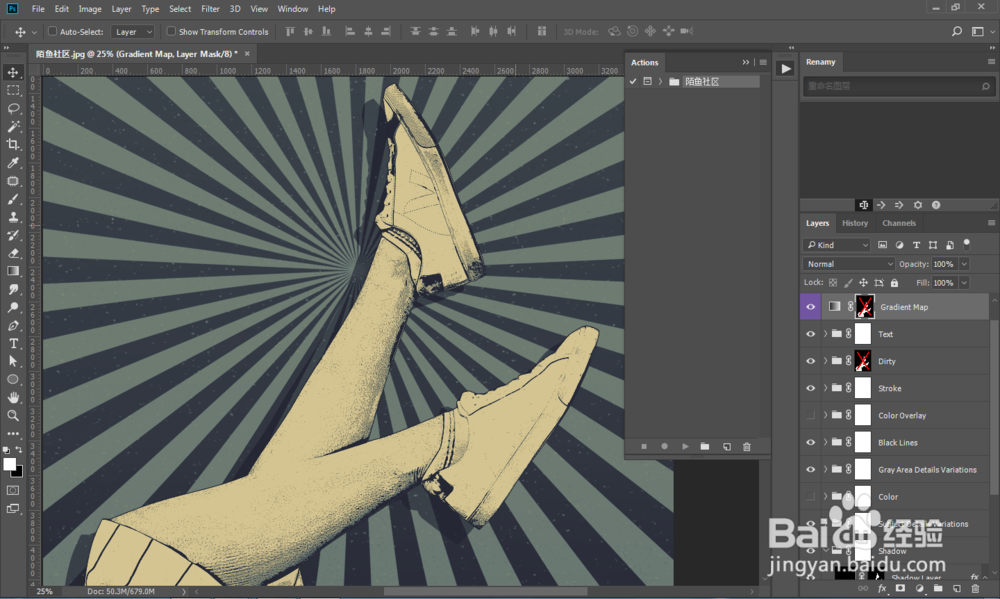Select the Magic Wand tool
Viewport: 1000px width, 599px height.
(x=13, y=126)
